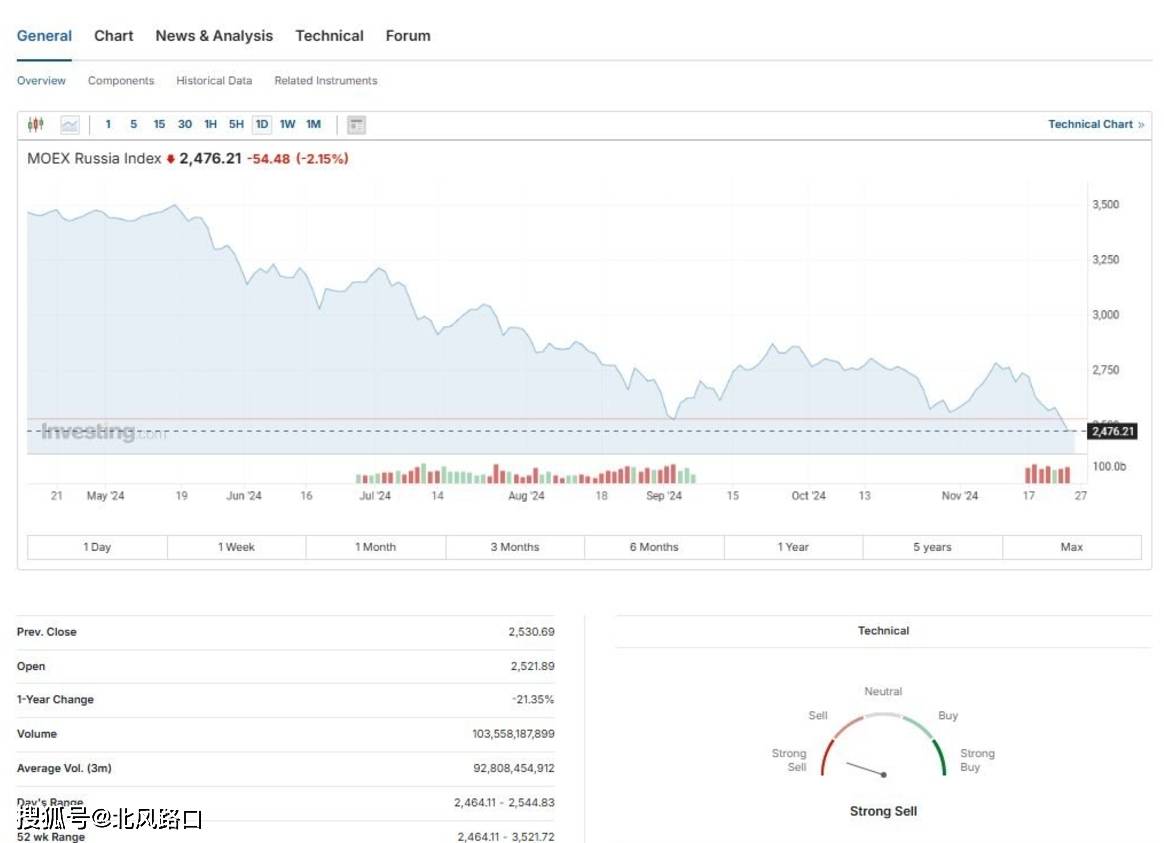Set chart range to 3 Months
Screen dimensions: 1164x843
pyautogui.click(x=515, y=547)
